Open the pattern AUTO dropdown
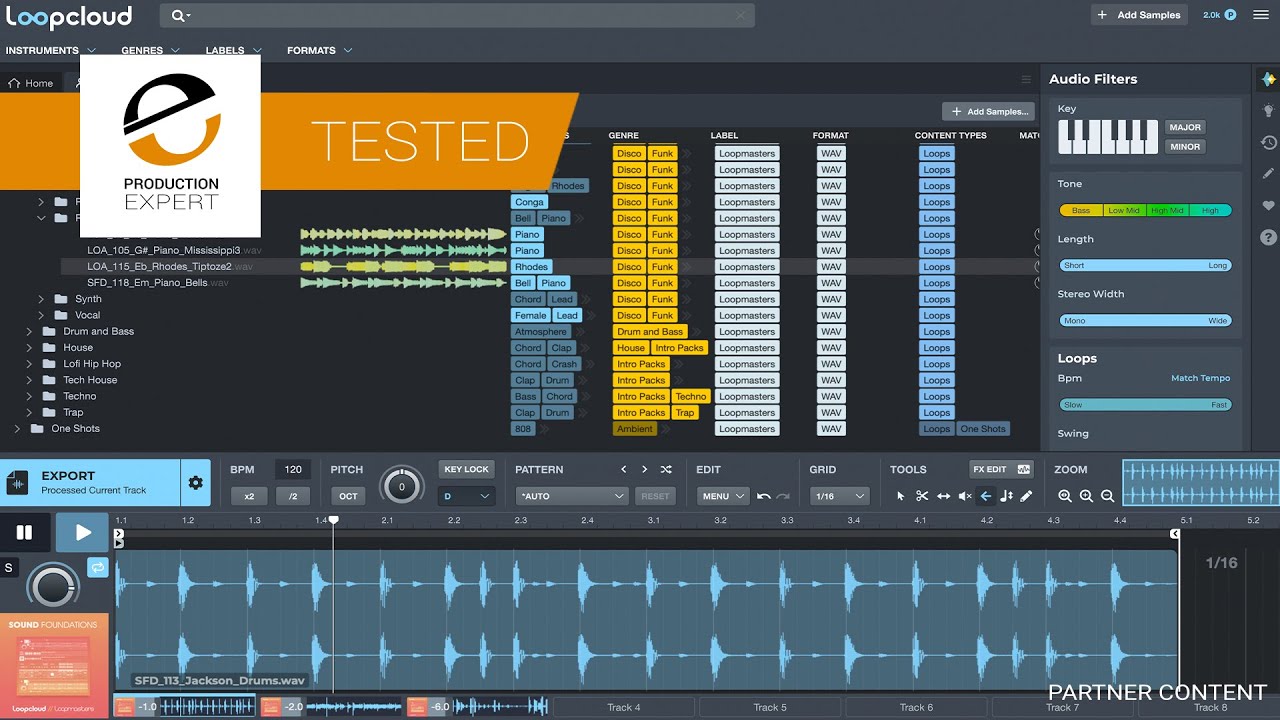 tap(572, 496)
